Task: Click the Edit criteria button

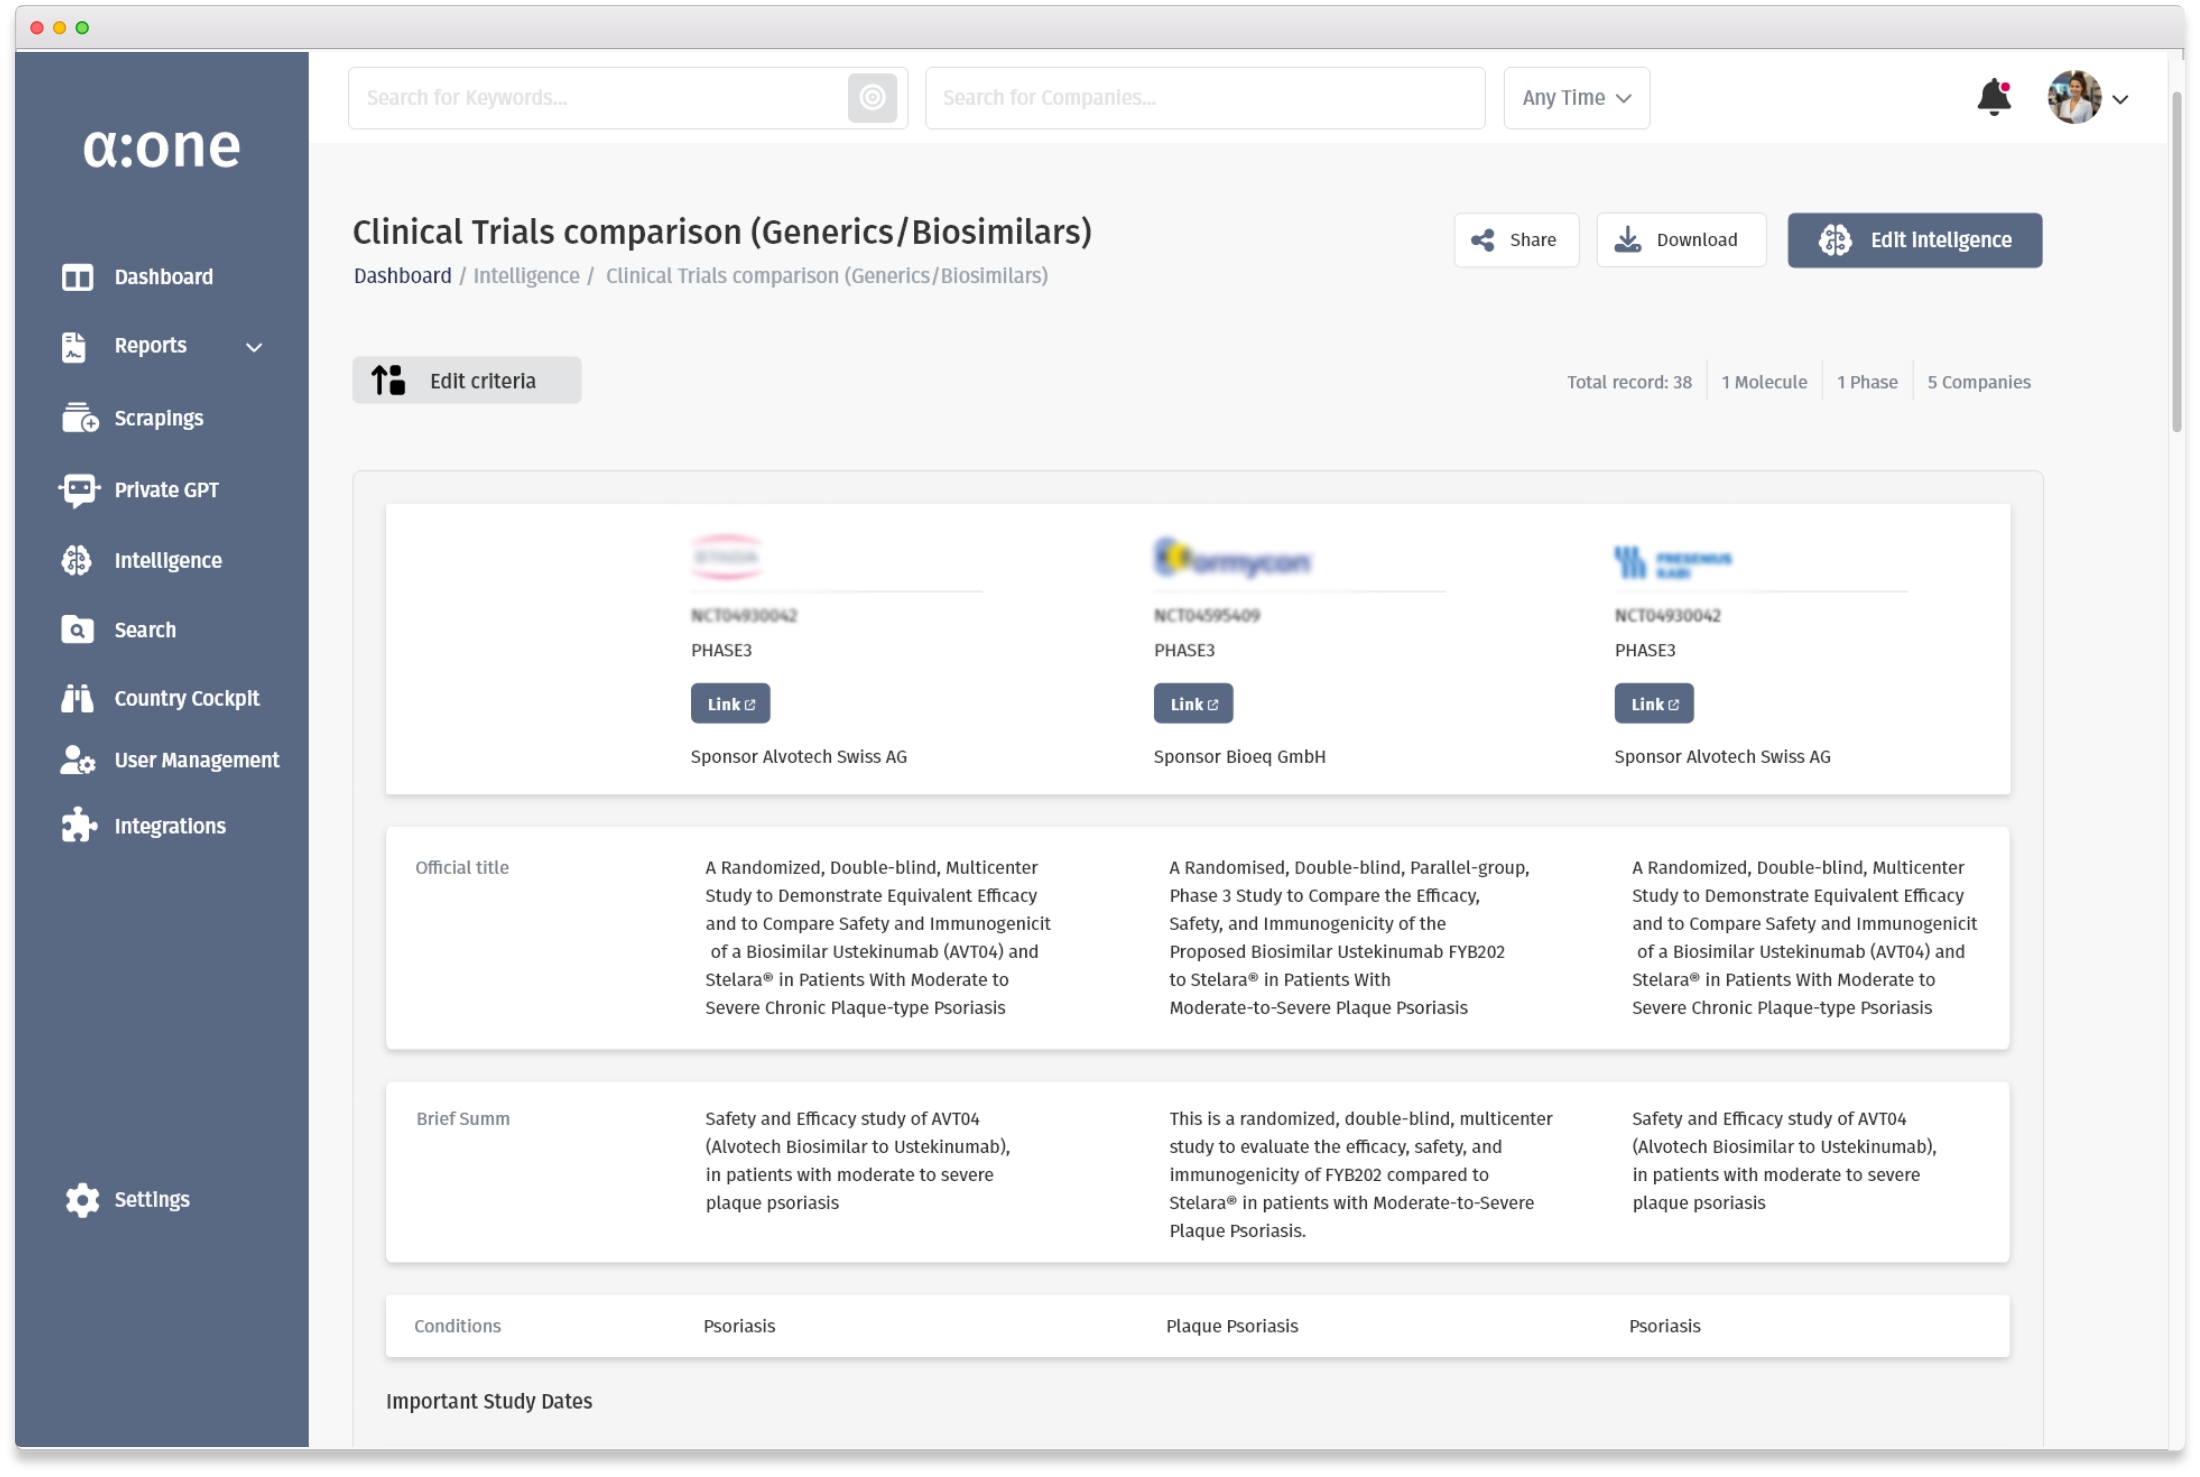Action: [466, 381]
